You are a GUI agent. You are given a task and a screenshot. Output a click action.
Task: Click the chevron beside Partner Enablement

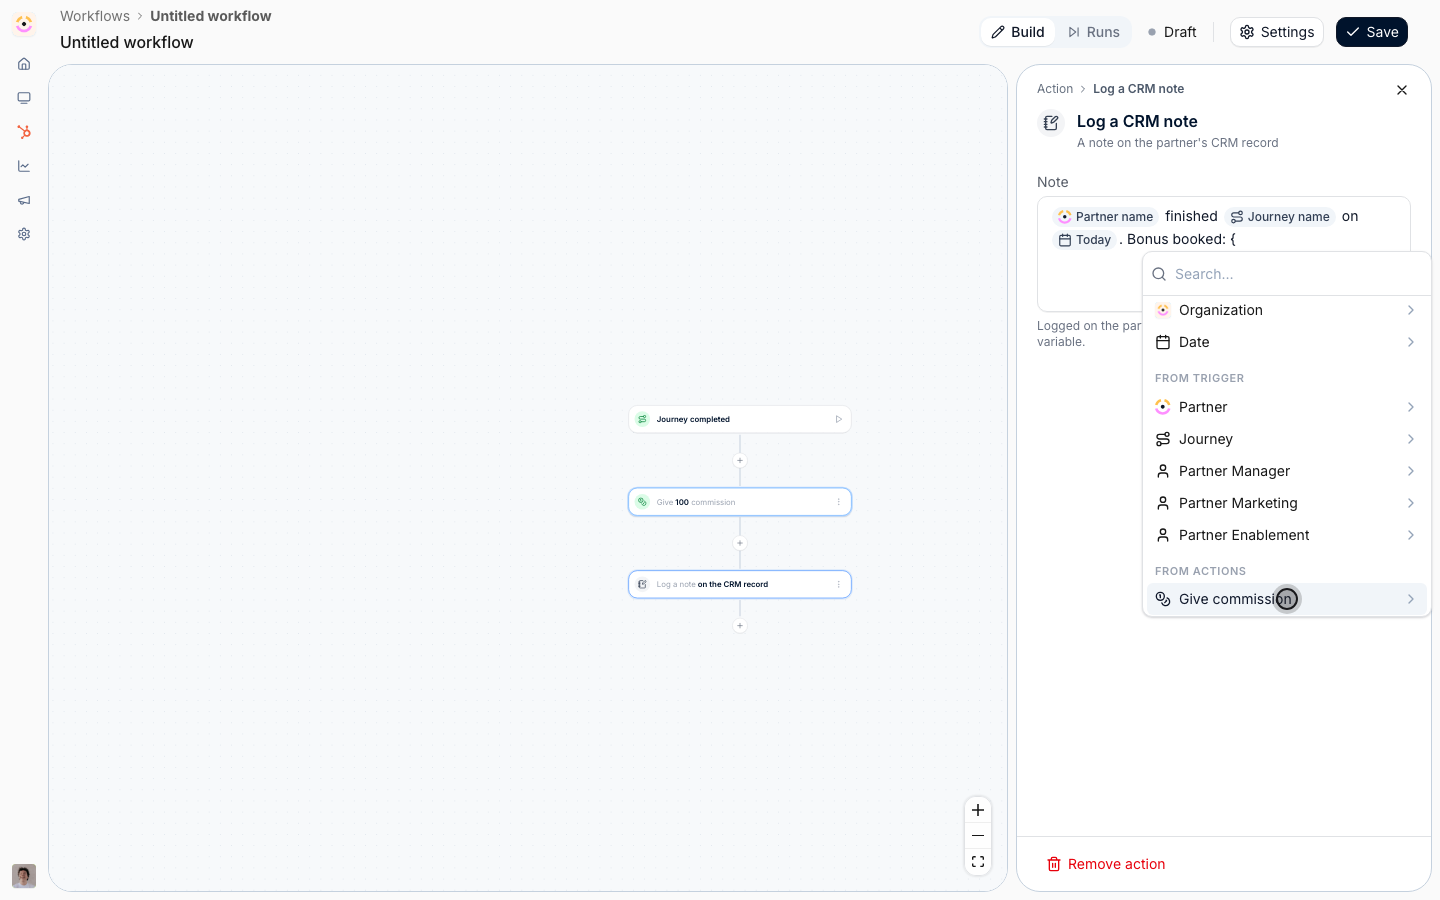tap(1411, 535)
